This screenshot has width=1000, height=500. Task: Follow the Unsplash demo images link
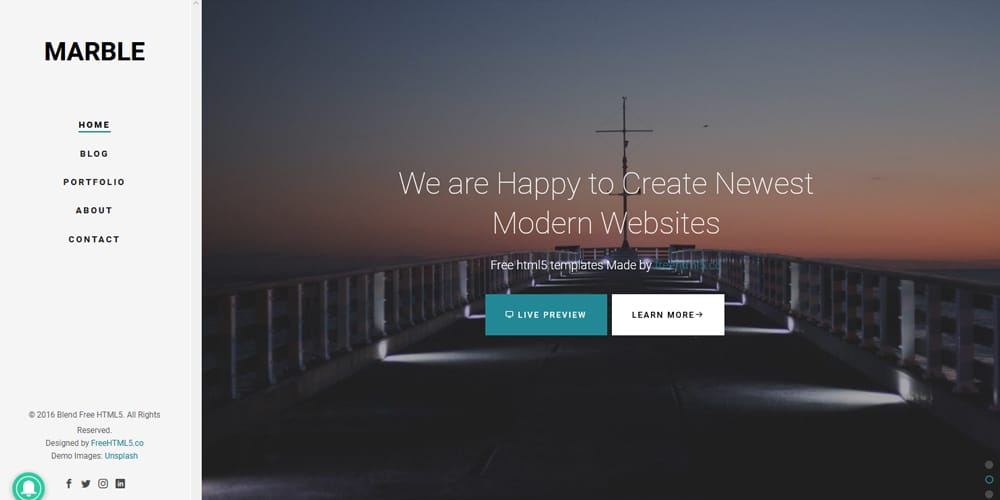pos(121,456)
